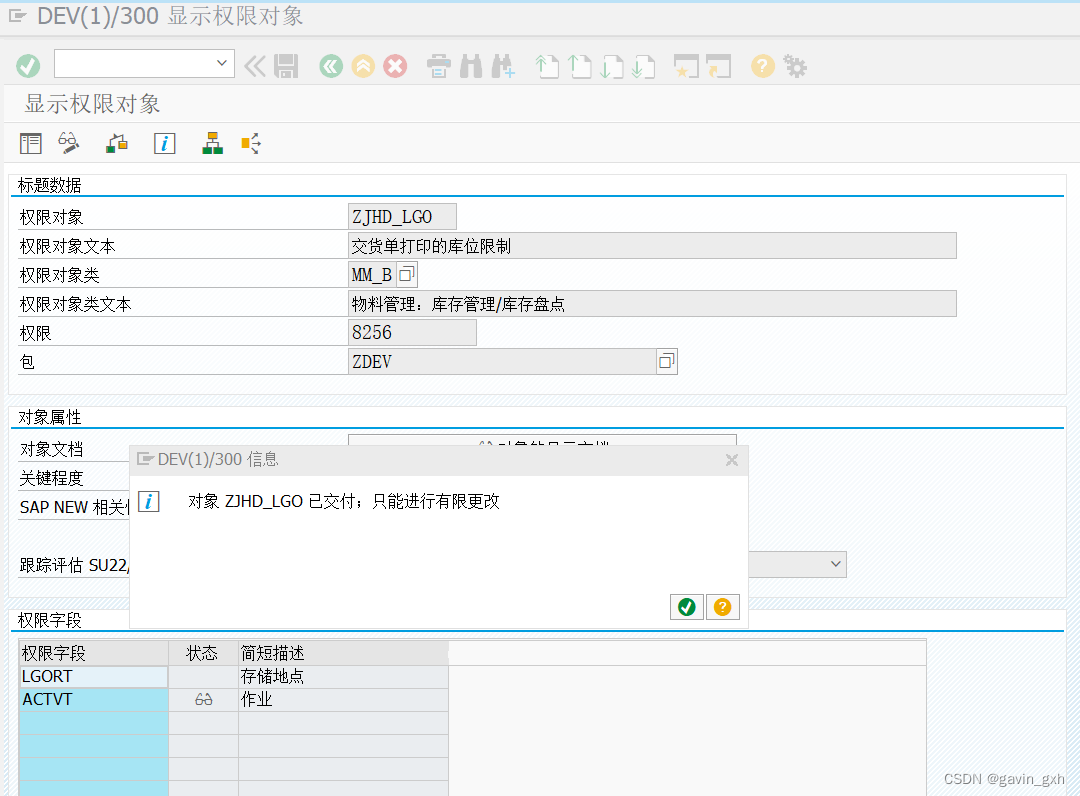Select the display/change glasses-pencil icon
1080x796 pixels.
point(68,143)
